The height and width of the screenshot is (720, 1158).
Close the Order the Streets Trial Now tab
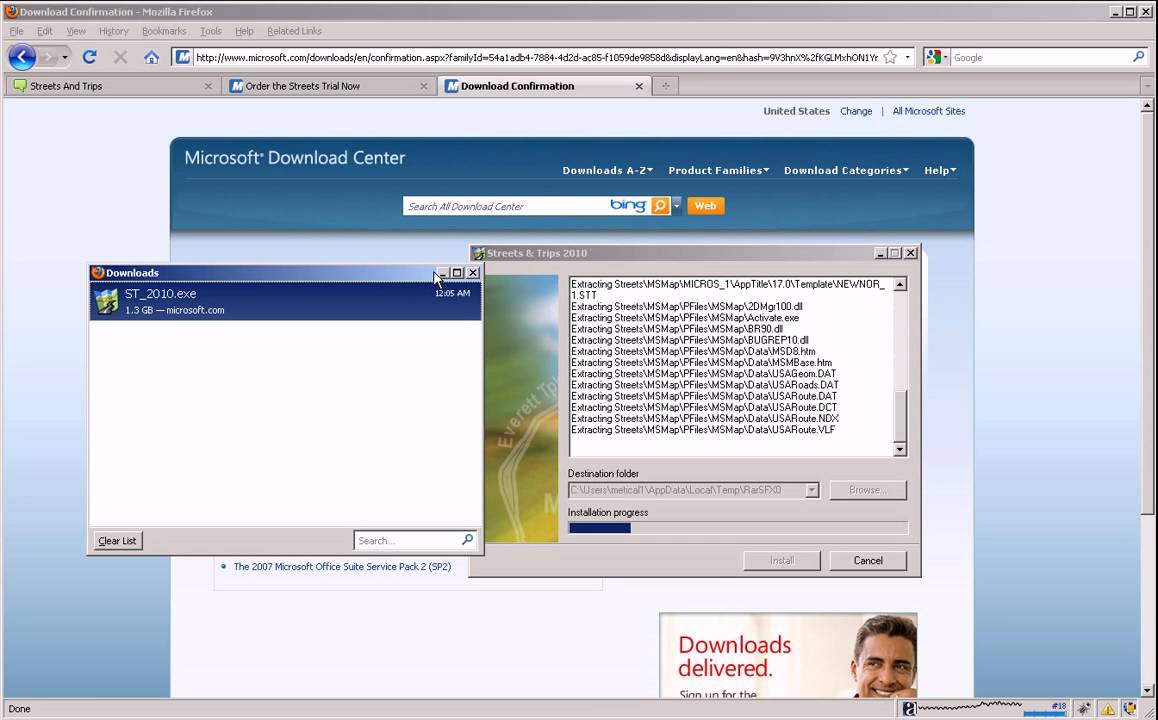[423, 86]
